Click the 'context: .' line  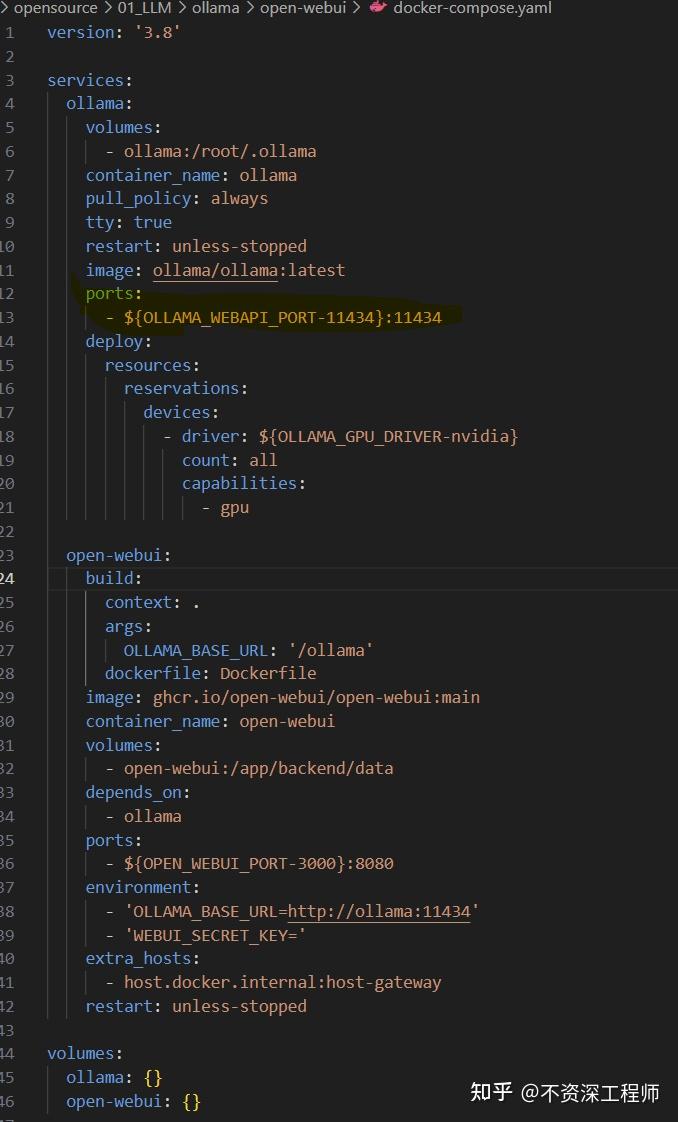tap(152, 603)
